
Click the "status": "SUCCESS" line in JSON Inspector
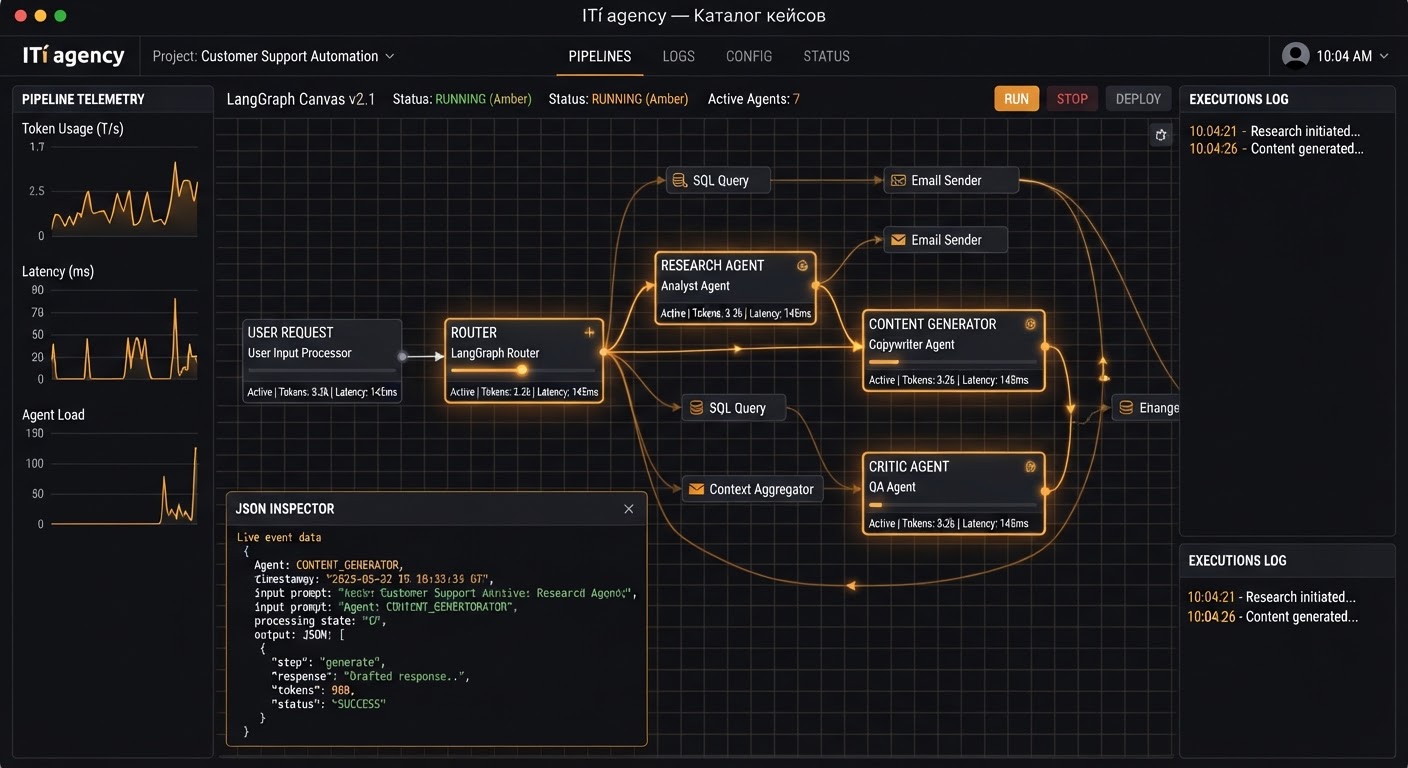coord(328,704)
